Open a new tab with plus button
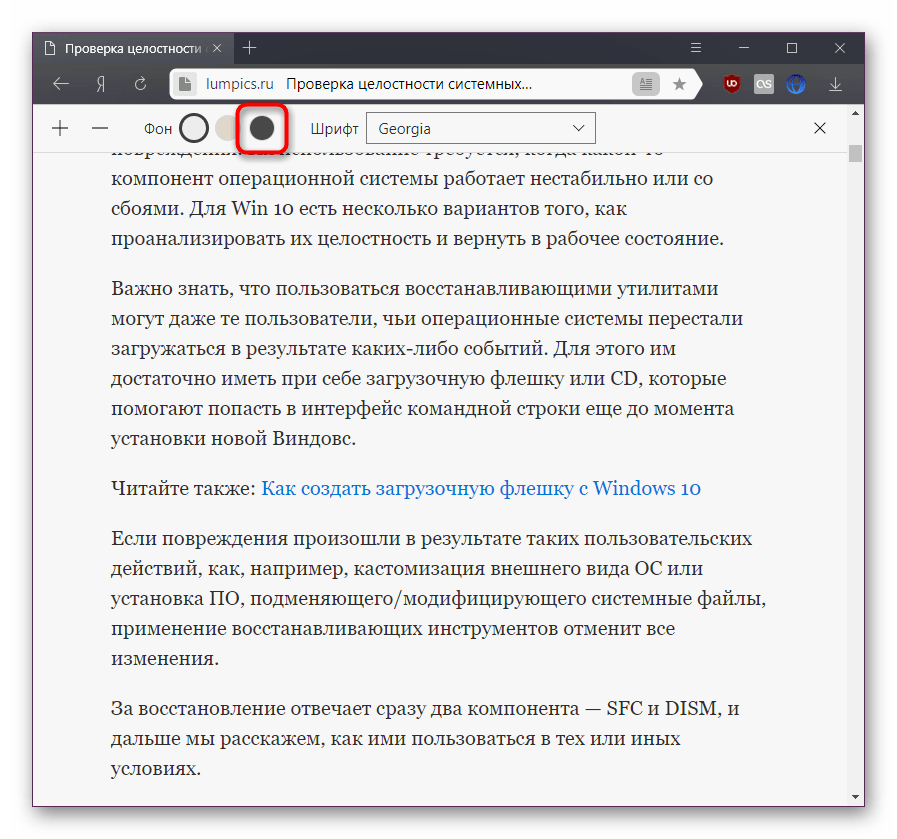Viewport: 897px width, 839px height. 250,48
